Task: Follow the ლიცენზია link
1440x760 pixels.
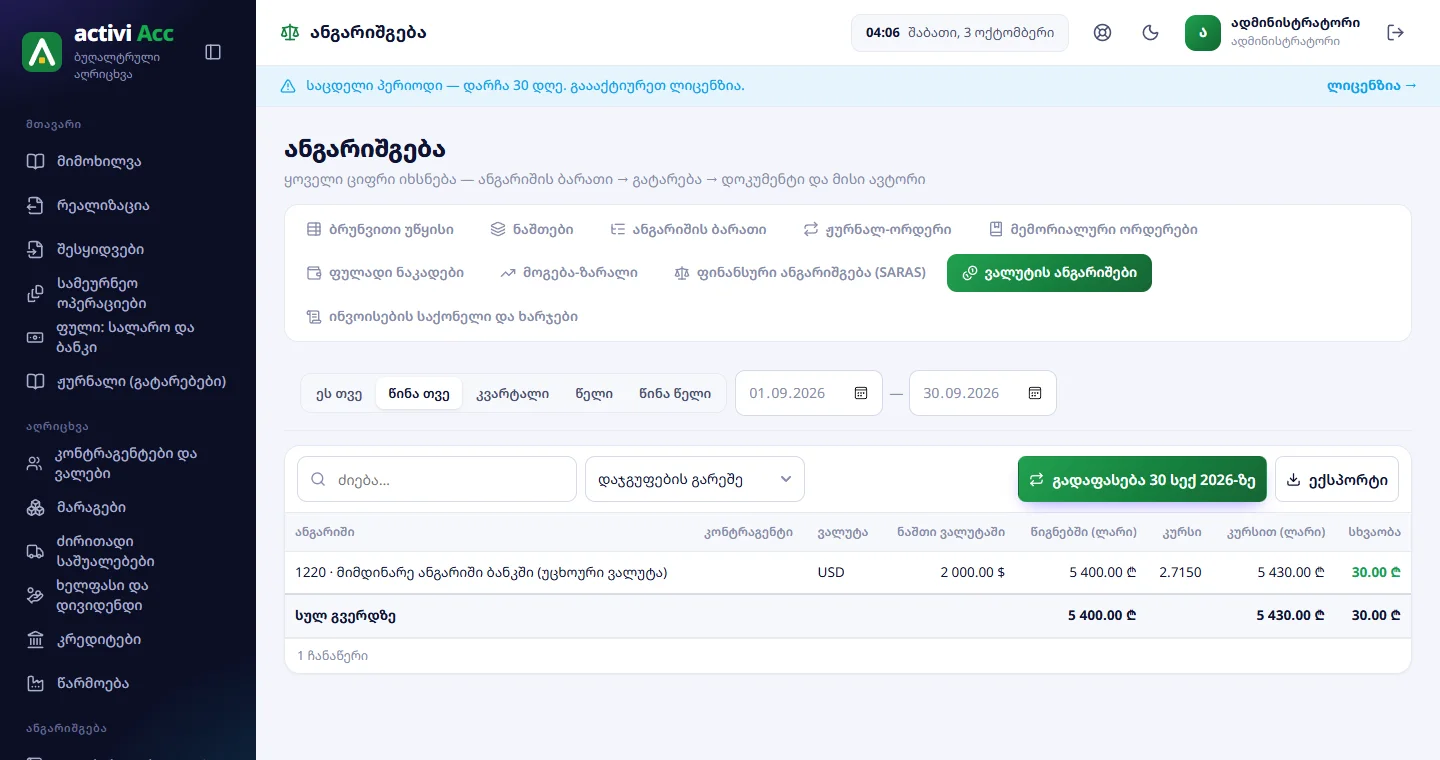Action: point(1372,86)
